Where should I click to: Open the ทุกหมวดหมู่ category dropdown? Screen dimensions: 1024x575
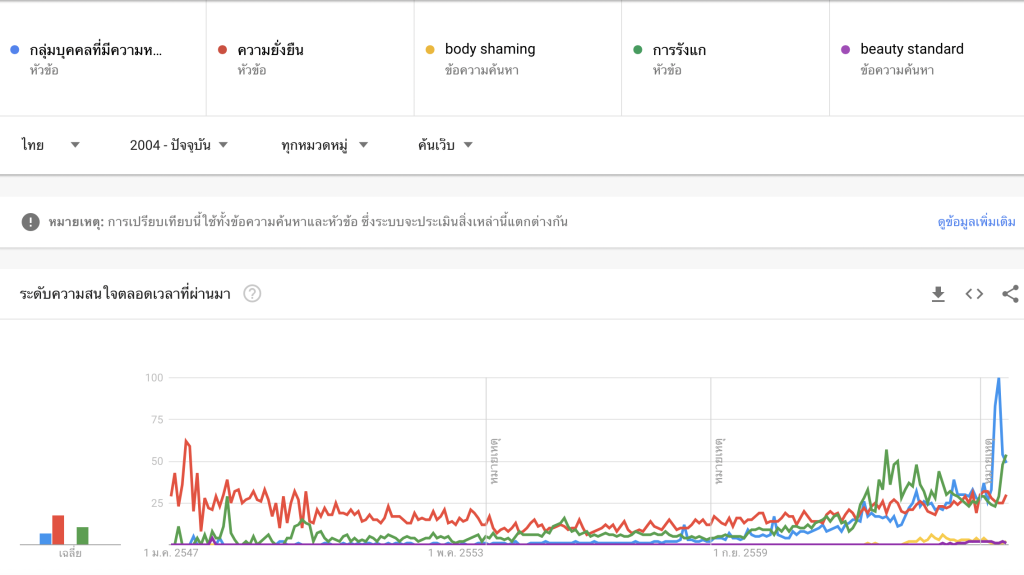[325, 145]
